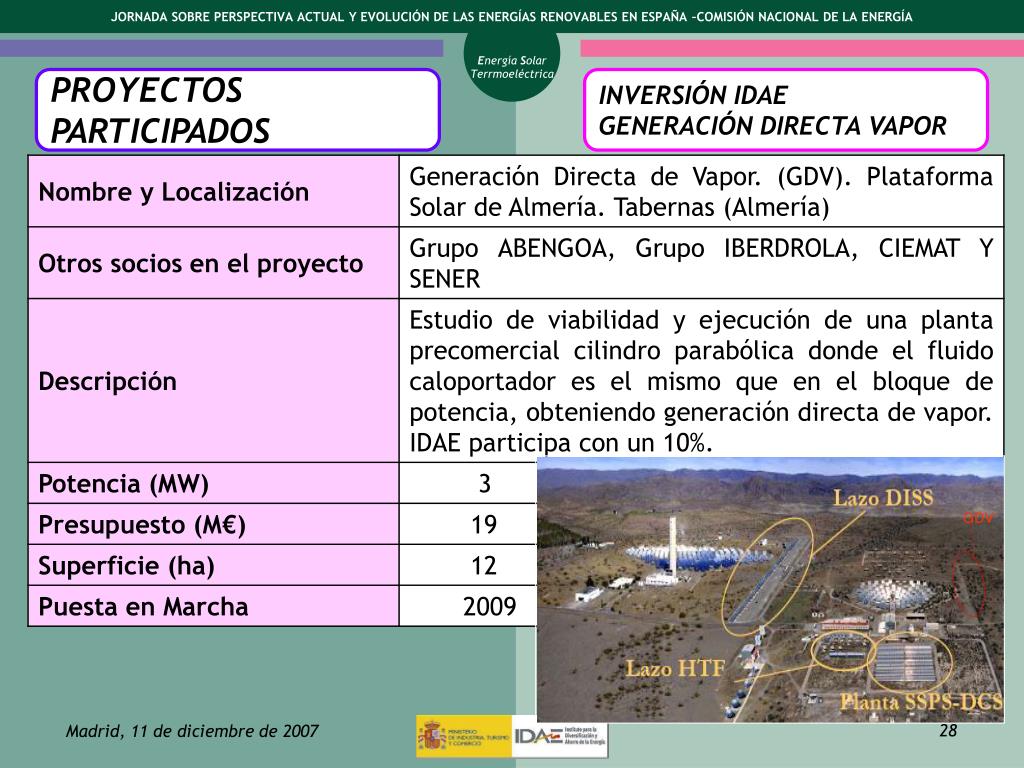Click the IDAE logo in the footer
The width and height of the screenshot is (1024, 768).
click(x=560, y=737)
